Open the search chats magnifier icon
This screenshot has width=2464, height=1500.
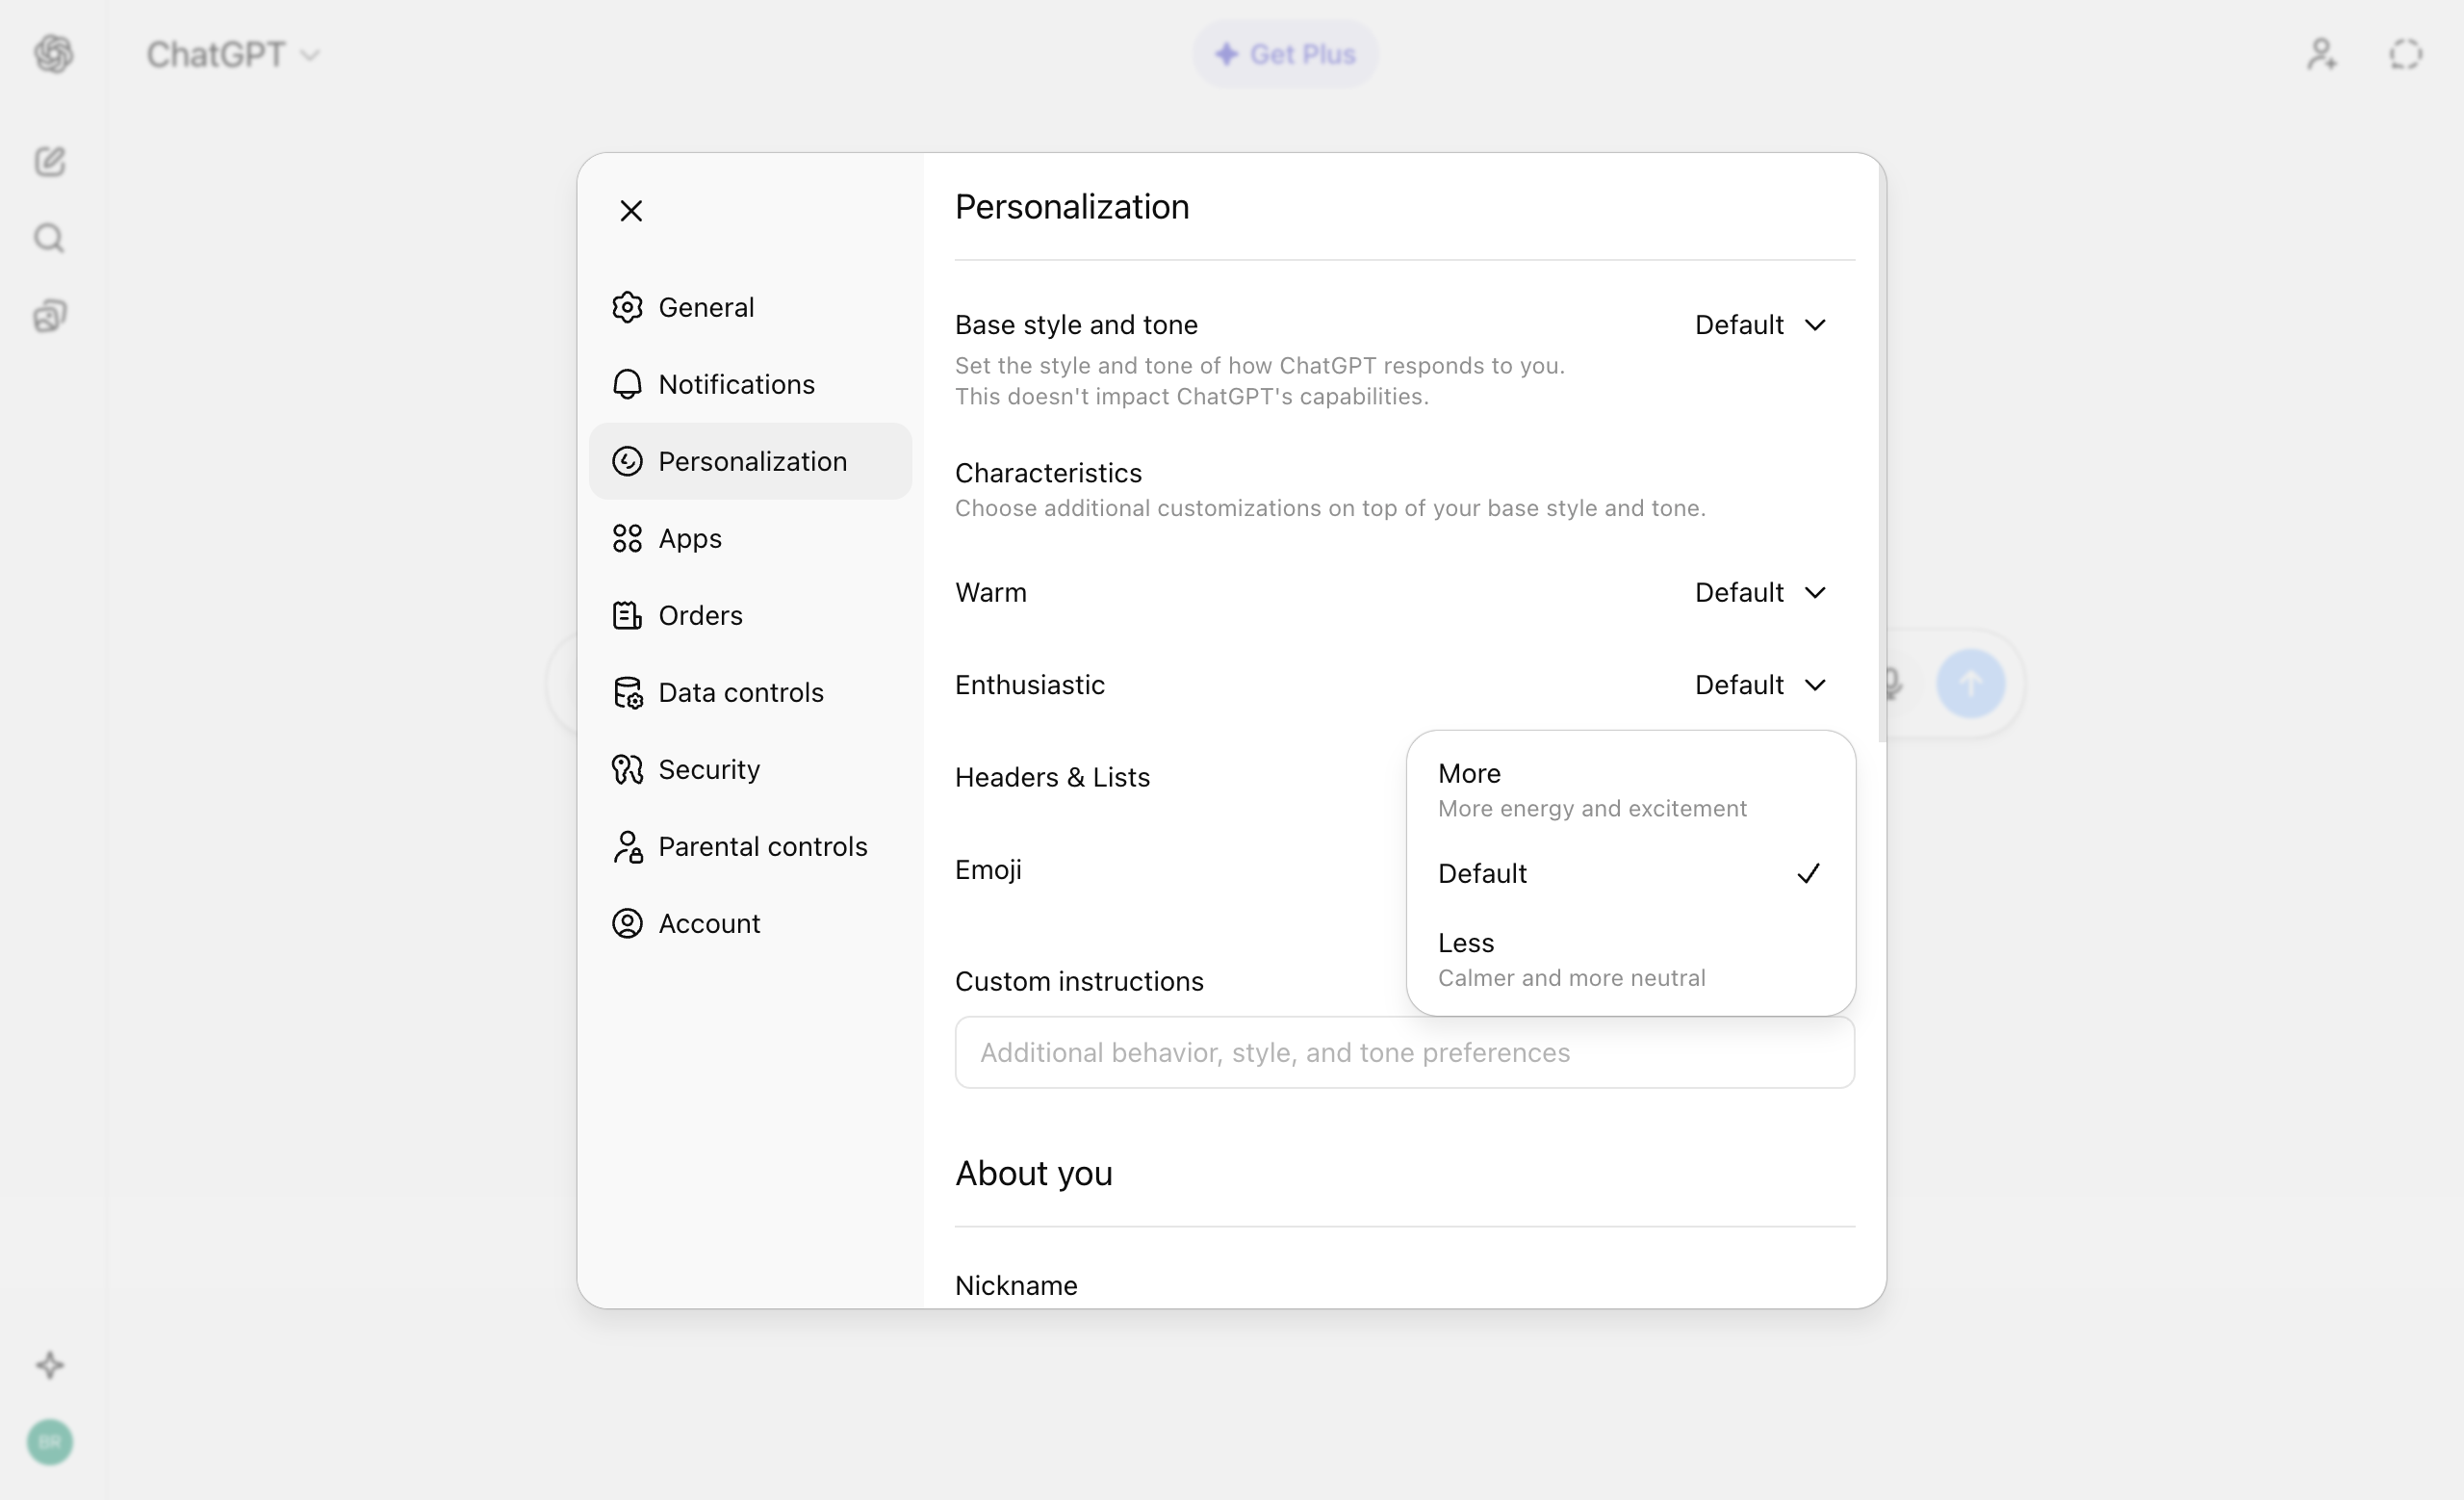(50, 238)
